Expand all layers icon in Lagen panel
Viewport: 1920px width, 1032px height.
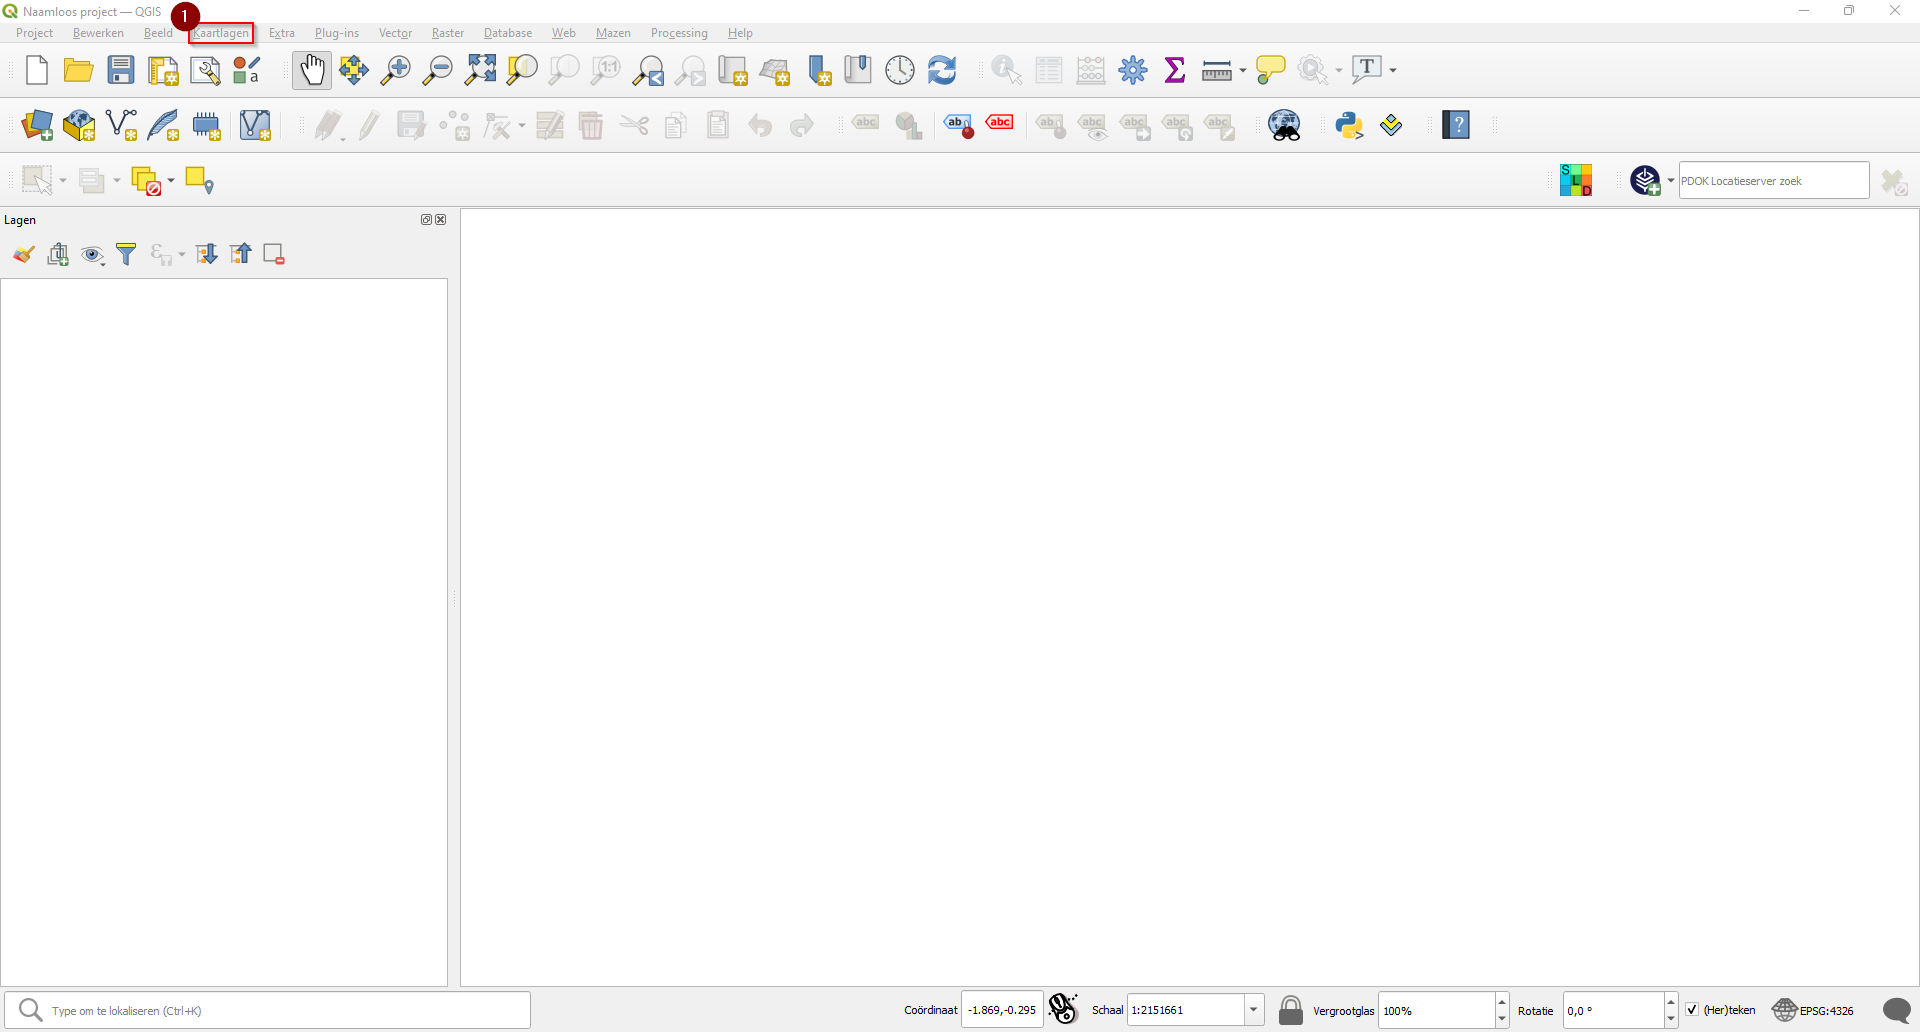pos(206,254)
